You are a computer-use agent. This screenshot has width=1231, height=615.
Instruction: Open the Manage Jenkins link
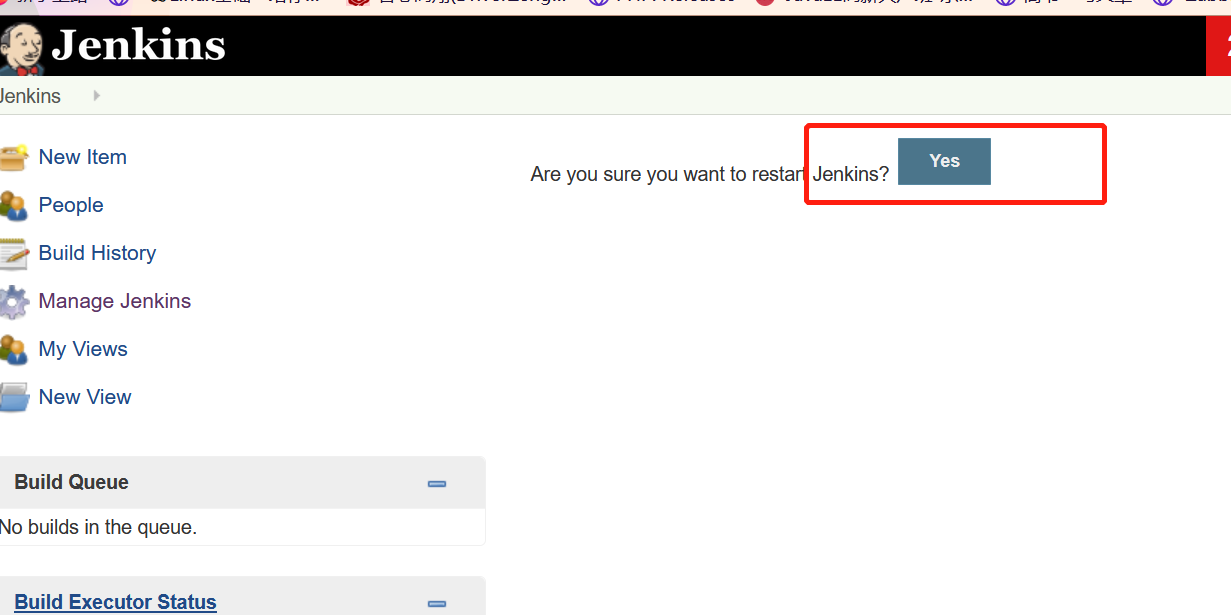point(115,301)
